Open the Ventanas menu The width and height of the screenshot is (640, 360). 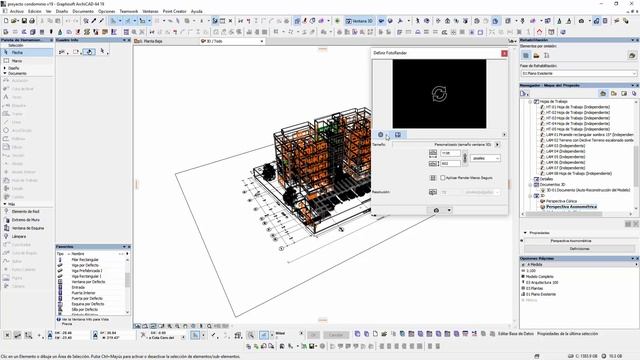pyautogui.click(x=150, y=11)
